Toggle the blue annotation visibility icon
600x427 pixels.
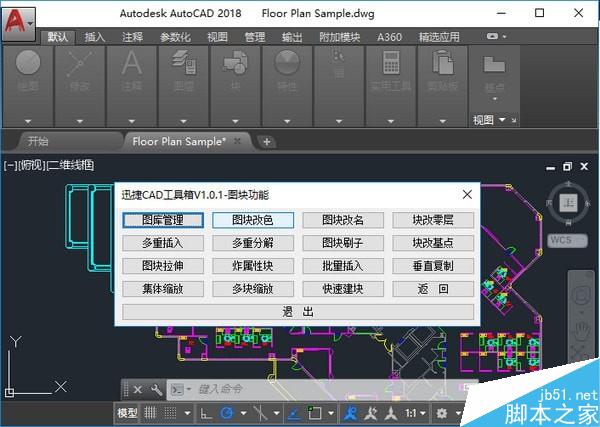(x=350, y=413)
